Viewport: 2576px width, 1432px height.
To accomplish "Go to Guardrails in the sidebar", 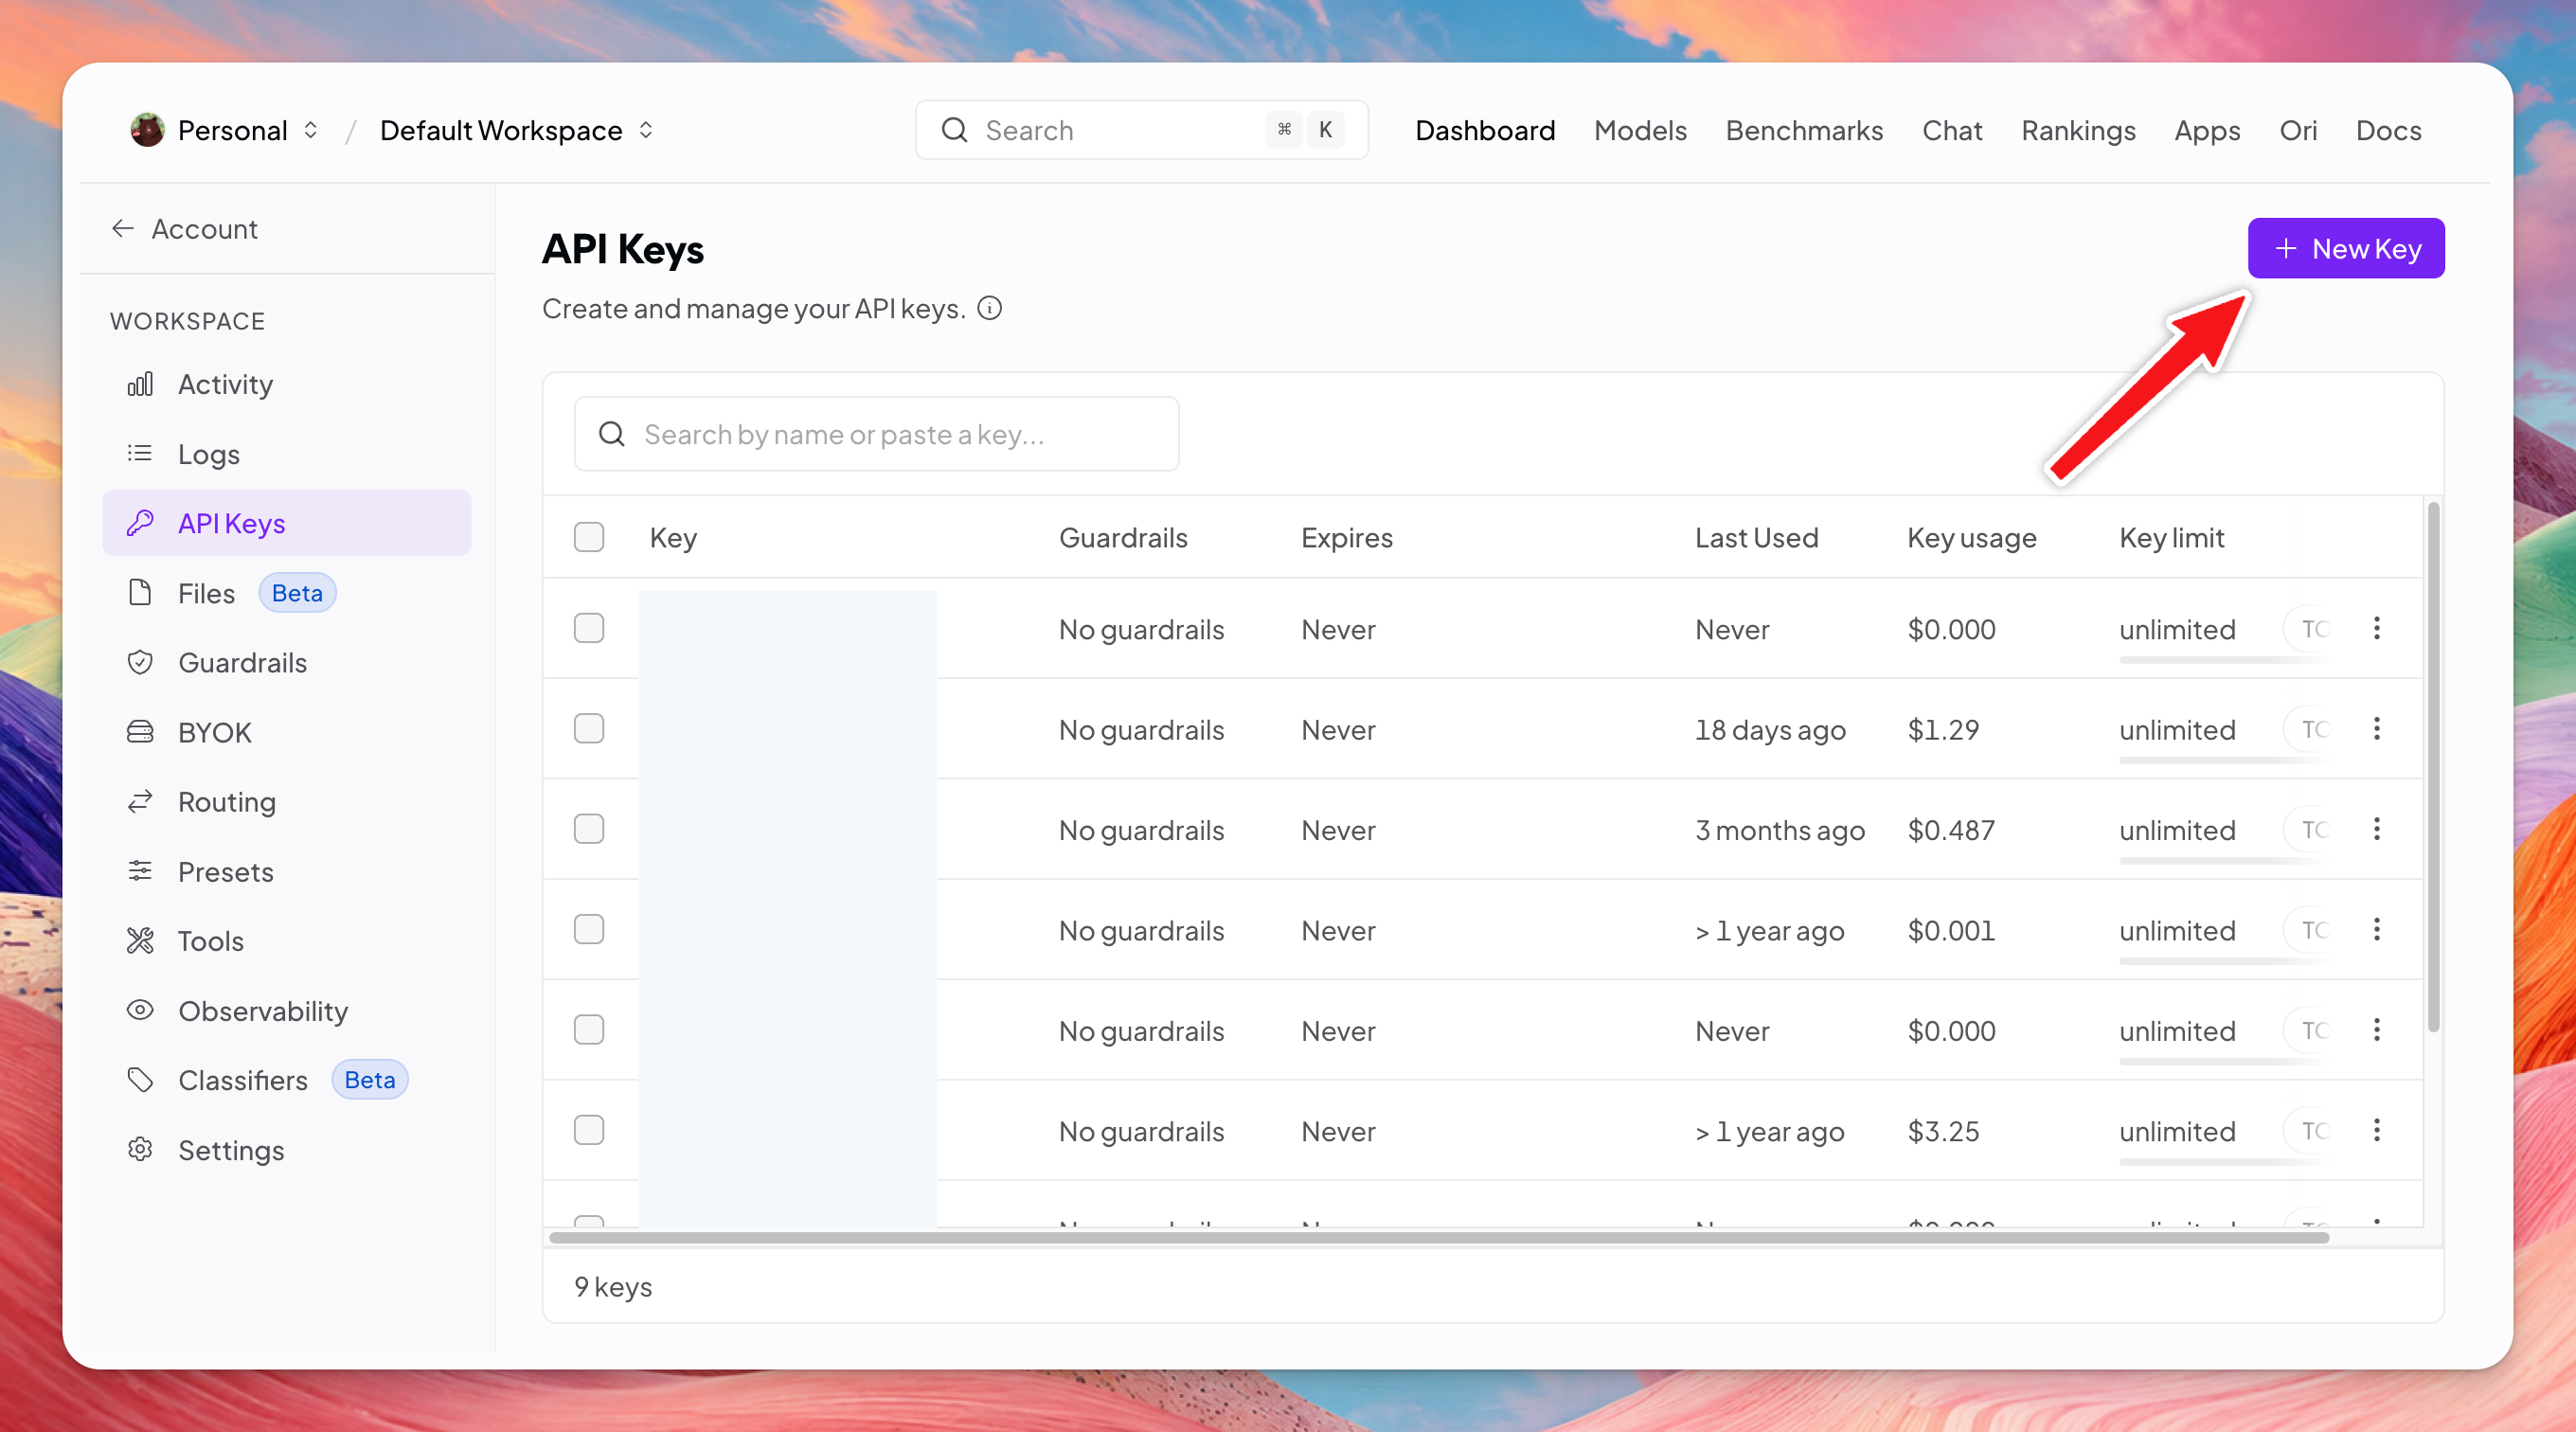I will (x=287, y=662).
